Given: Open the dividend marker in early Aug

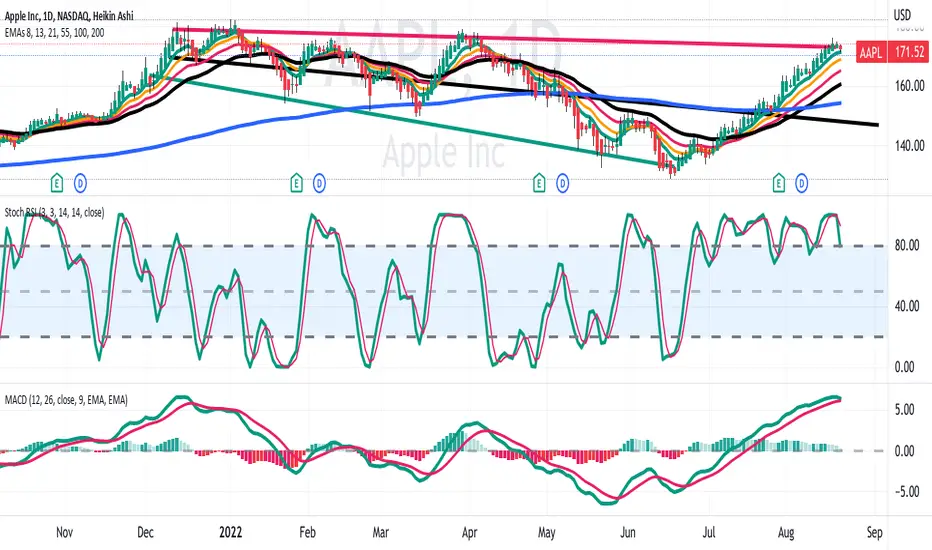Looking at the screenshot, I should point(802,184).
